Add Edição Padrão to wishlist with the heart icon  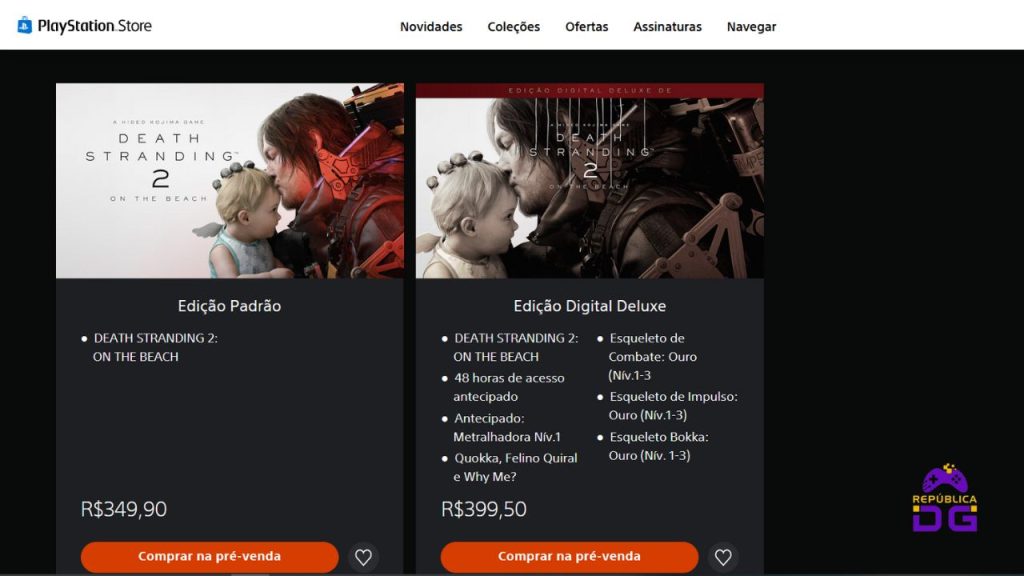[363, 557]
